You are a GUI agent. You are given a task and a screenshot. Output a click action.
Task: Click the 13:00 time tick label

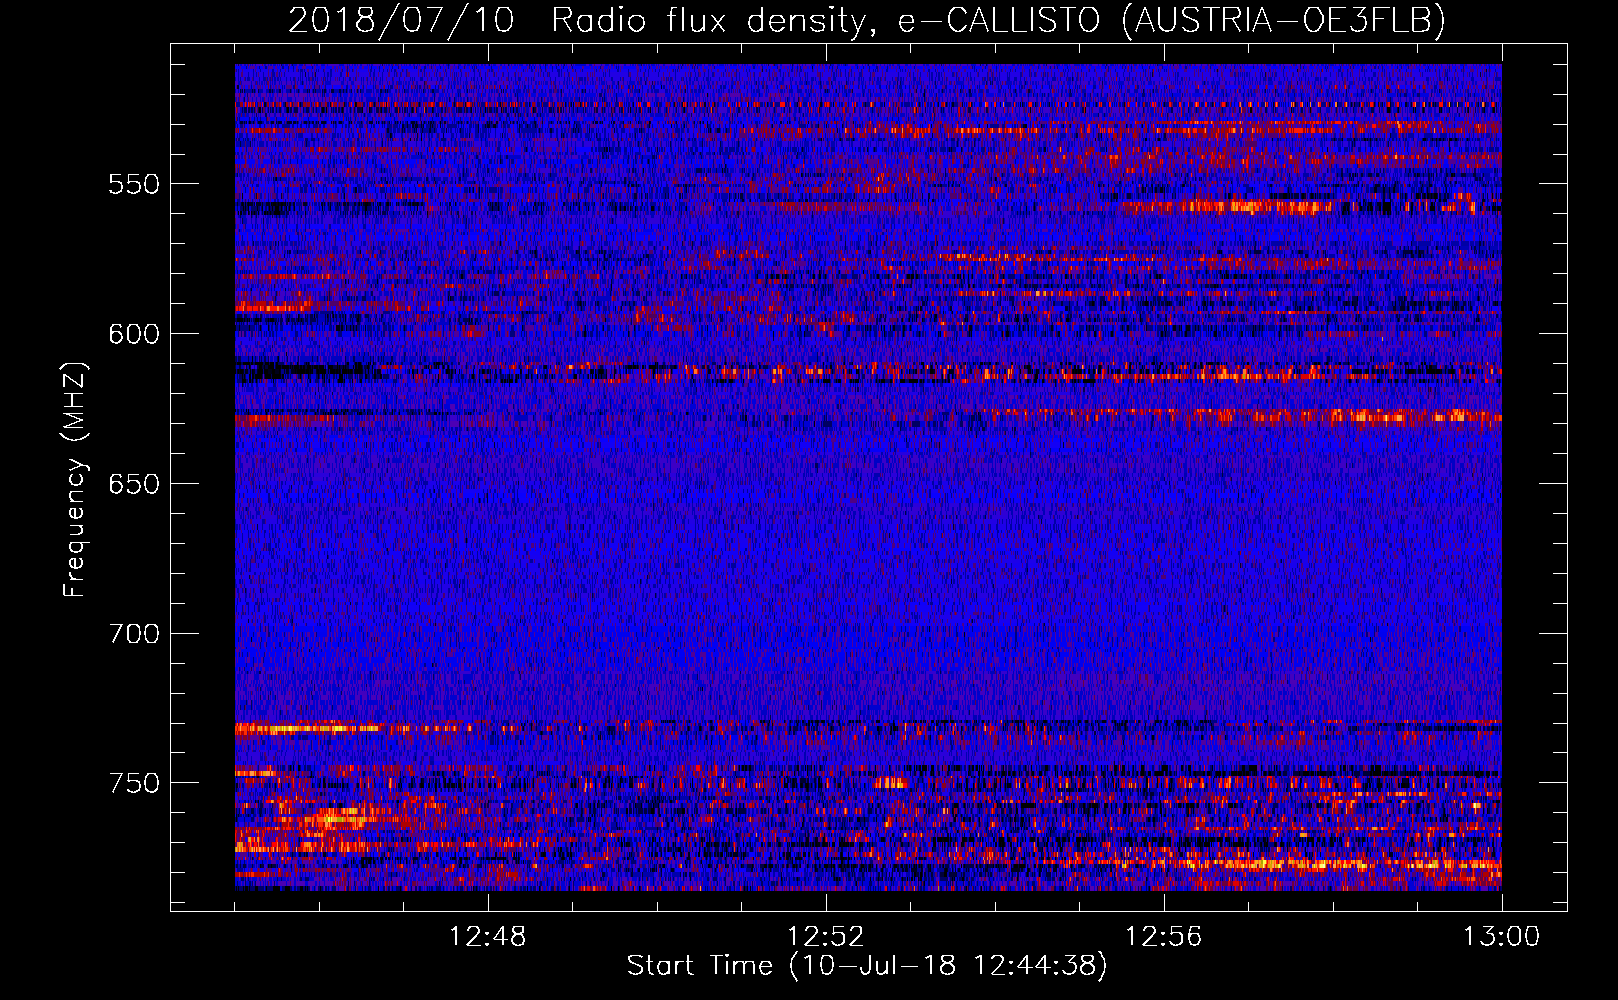pos(1502,937)
